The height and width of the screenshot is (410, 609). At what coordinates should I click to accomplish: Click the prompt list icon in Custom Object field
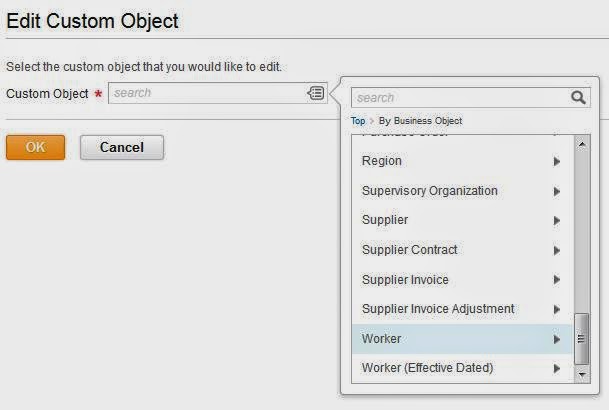tap(316, 93)
